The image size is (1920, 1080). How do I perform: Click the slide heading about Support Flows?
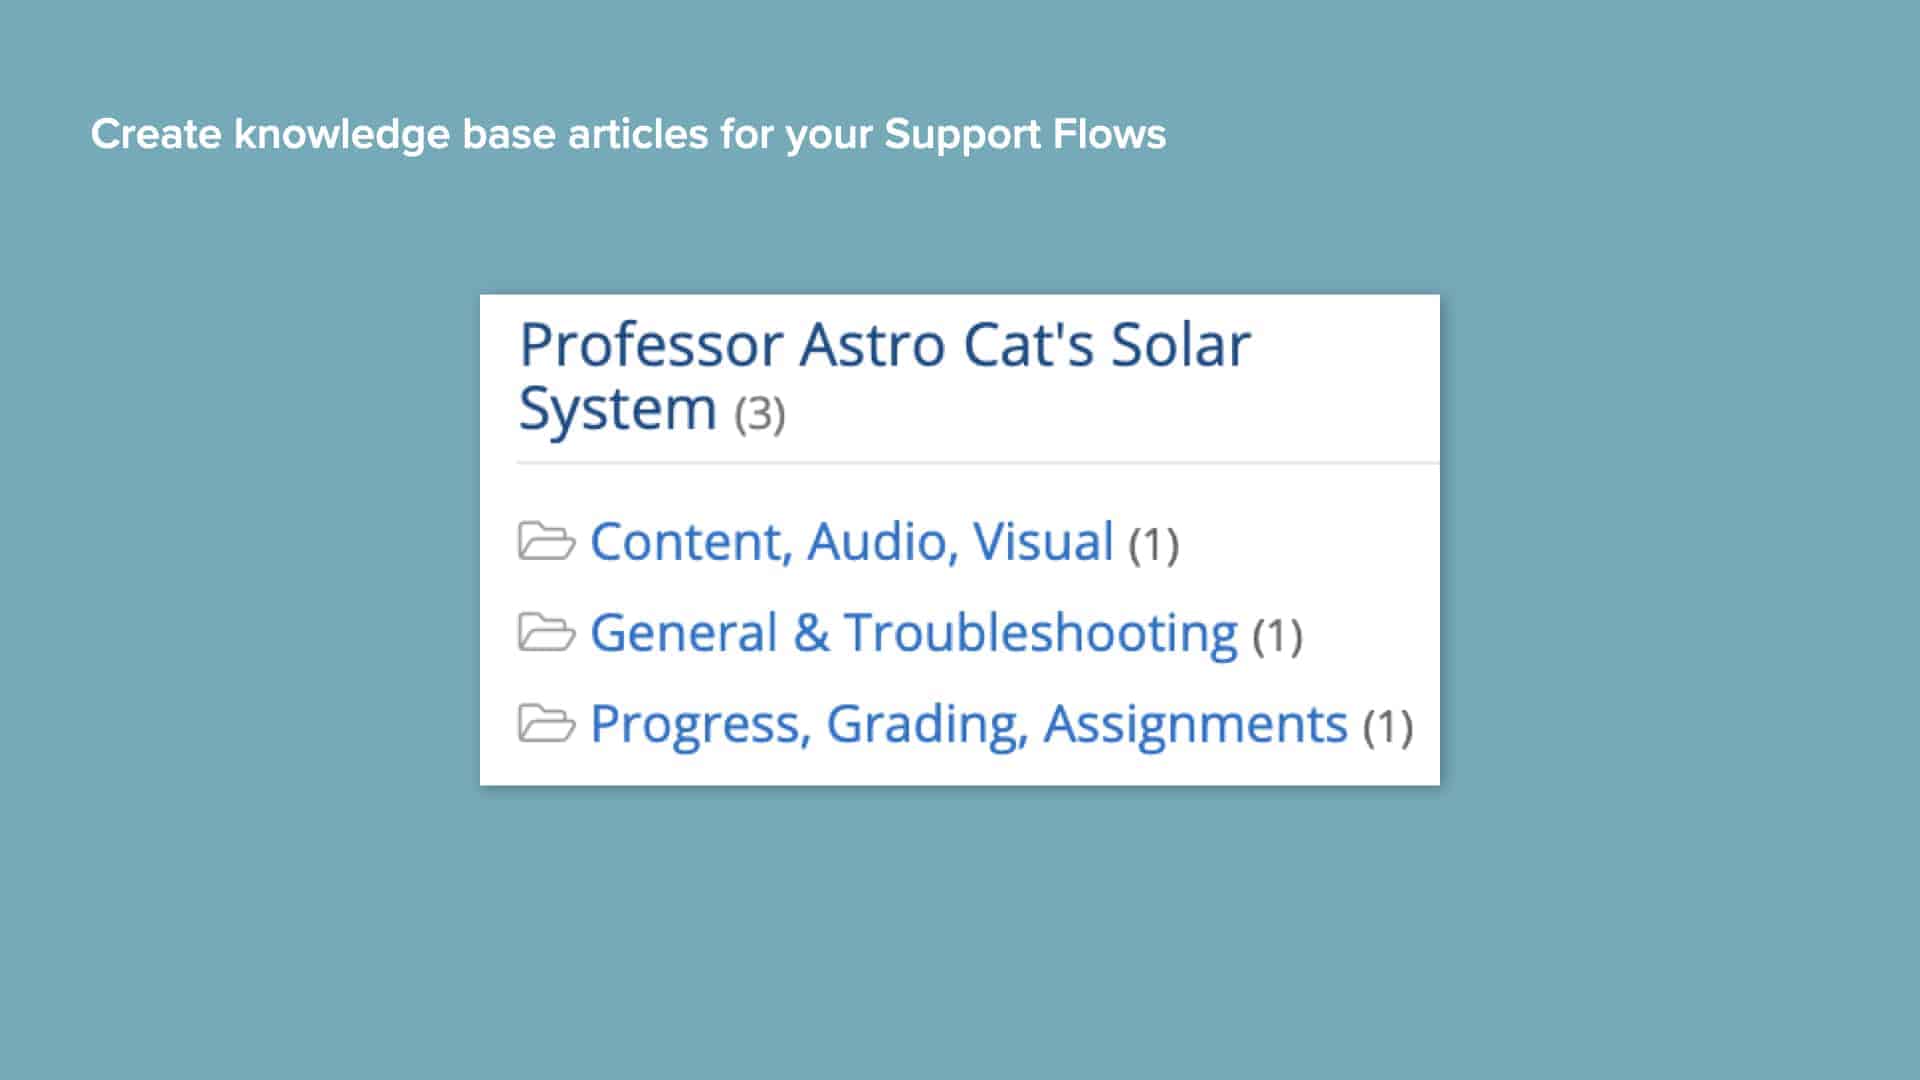[x=628, y=133]
